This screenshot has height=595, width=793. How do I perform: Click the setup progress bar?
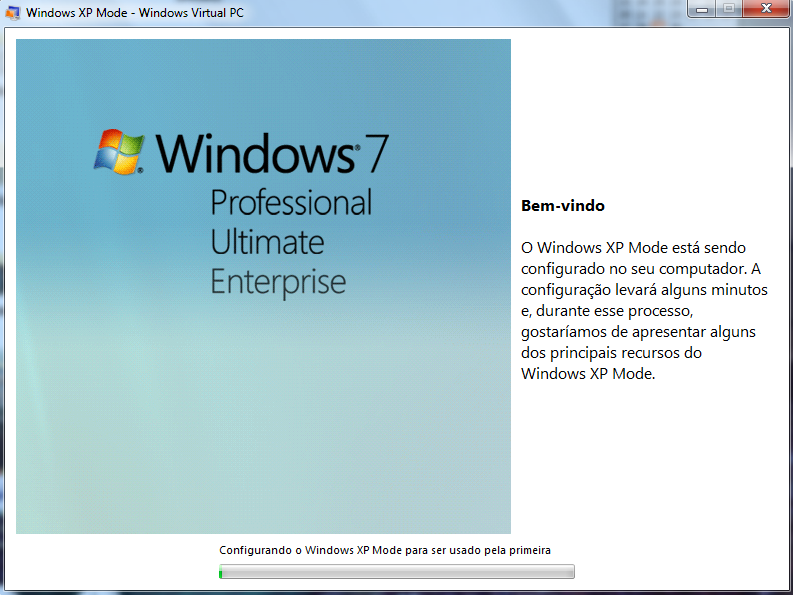pos(396,572)
